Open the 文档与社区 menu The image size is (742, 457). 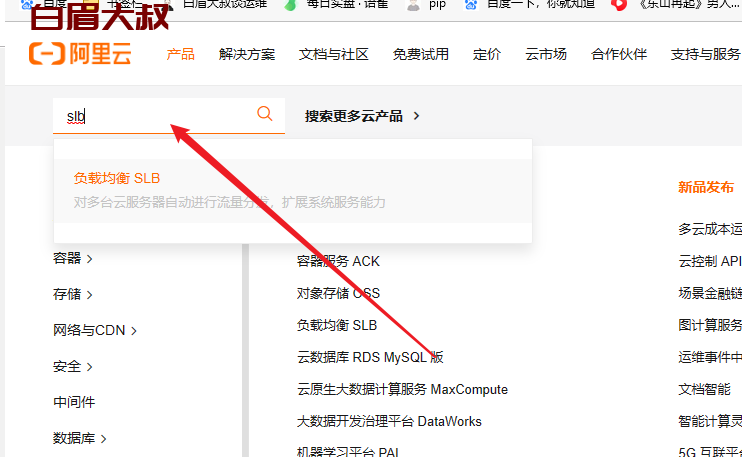(334, 54)
